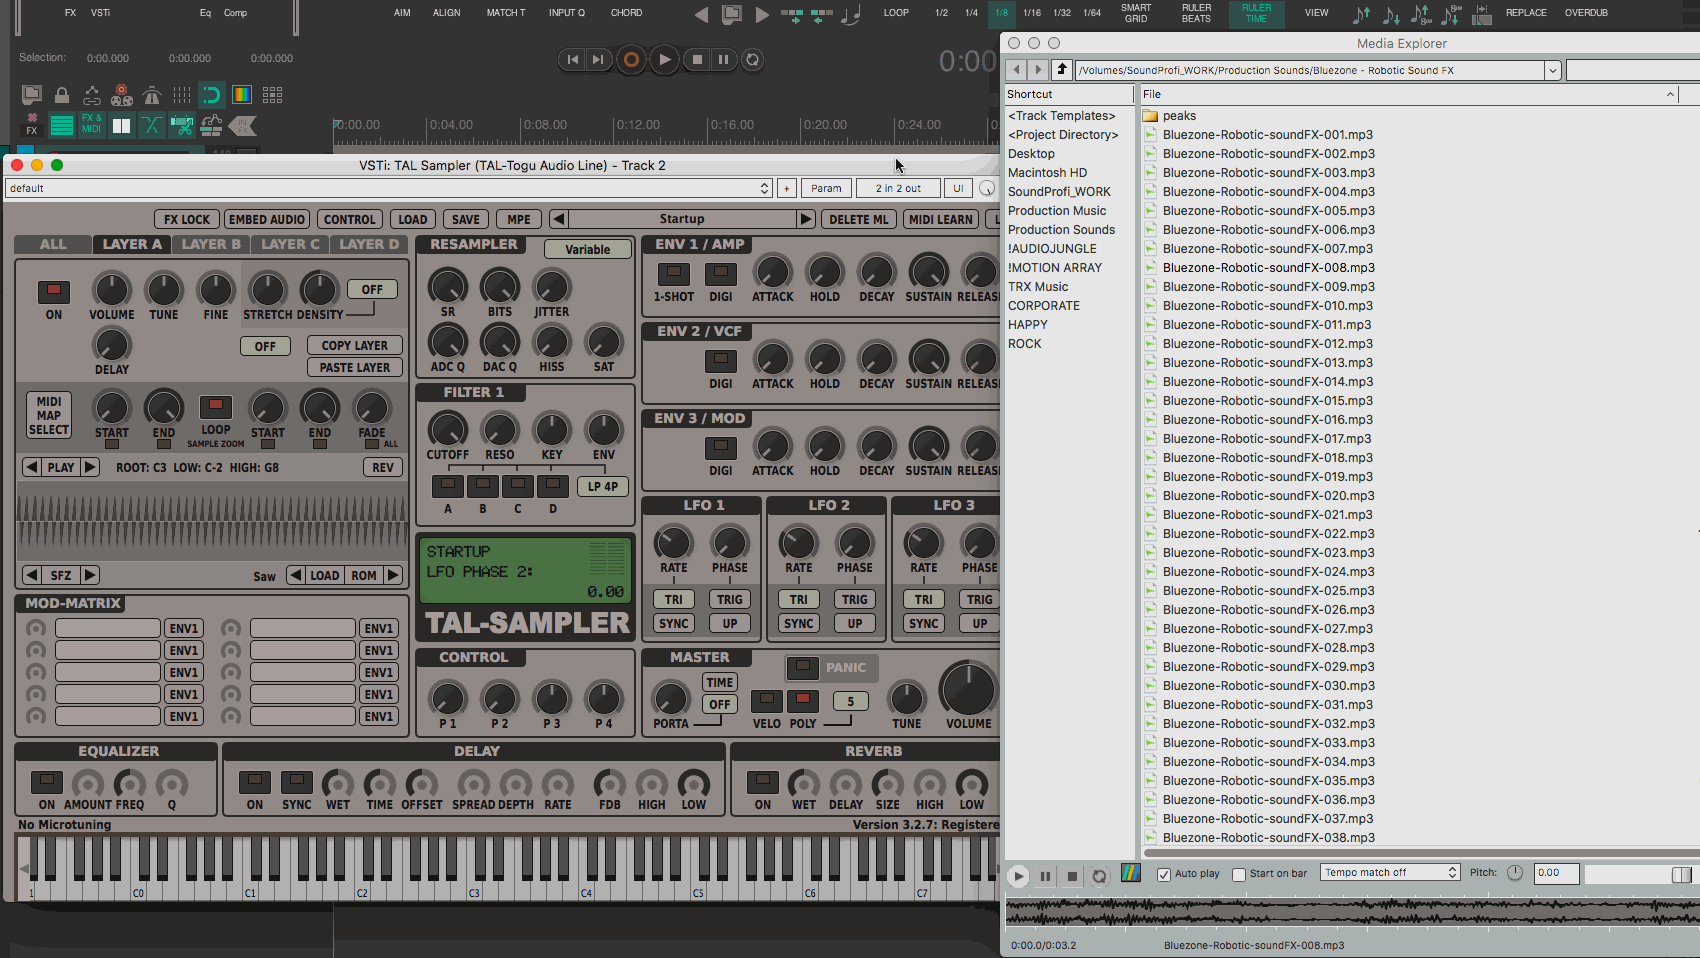This screenshot has width=1700, height=958.
Task: Toggle the repeat button in transport
Action: pos(753,60)
